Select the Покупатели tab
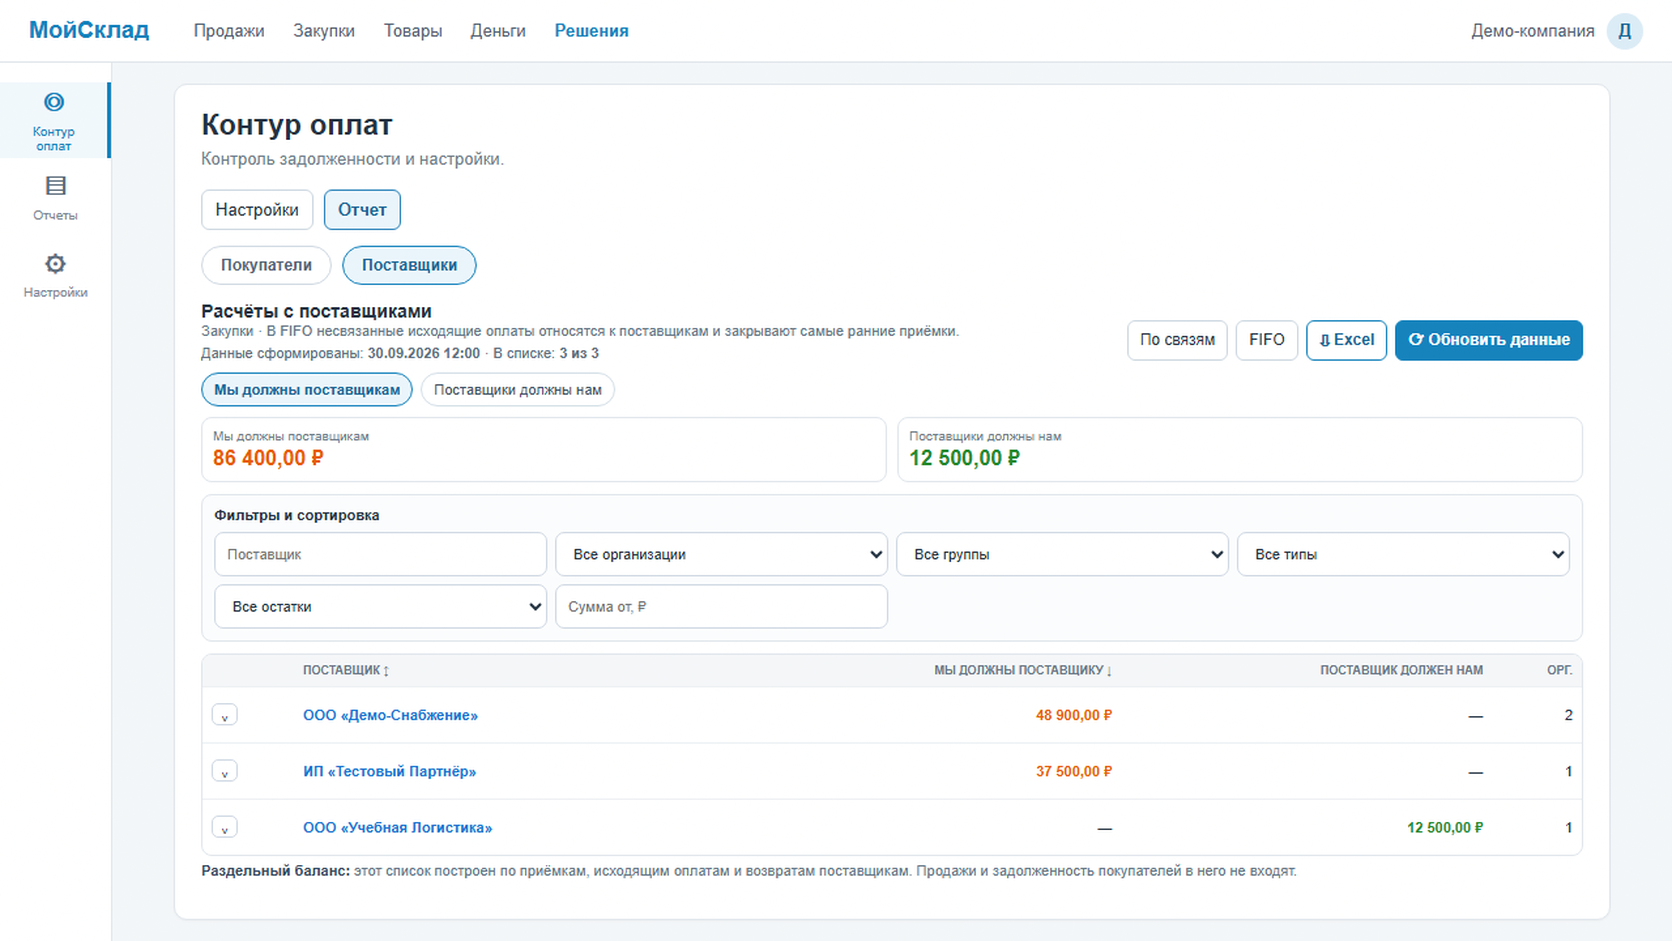 point(266,265)
